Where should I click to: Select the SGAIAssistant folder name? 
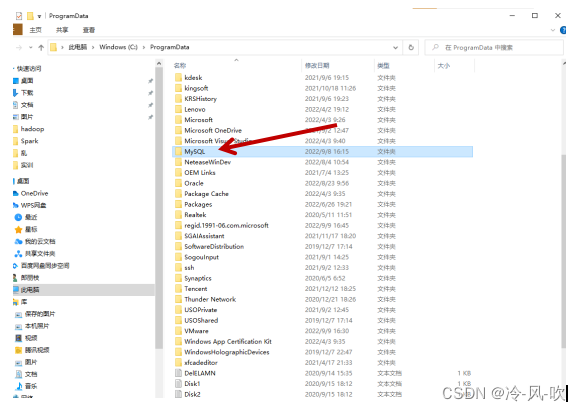click(x=204, y=236)
